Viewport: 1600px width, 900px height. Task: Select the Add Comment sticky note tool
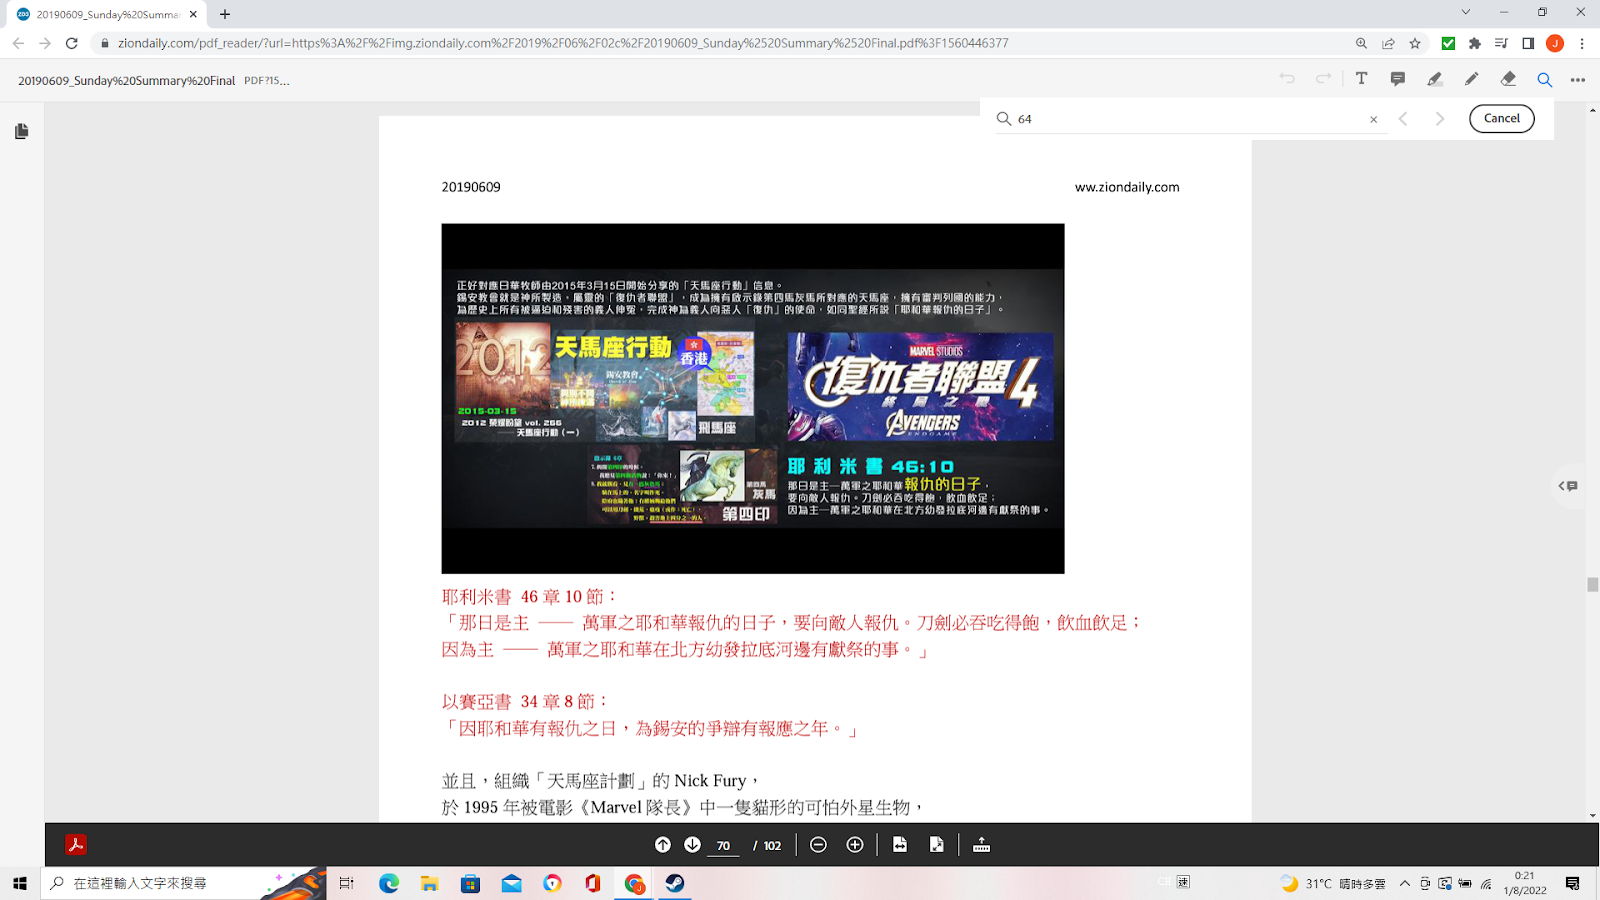[x=1398, y=79]
